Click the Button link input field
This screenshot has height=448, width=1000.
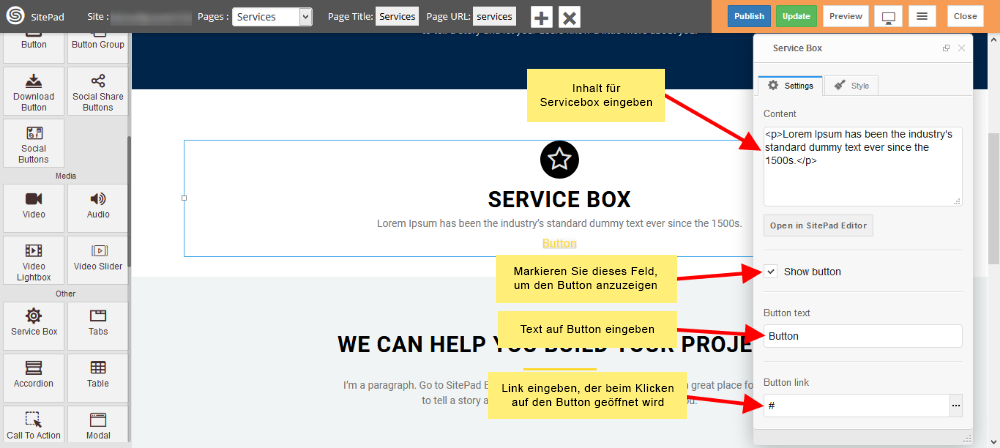pos(856,406)
